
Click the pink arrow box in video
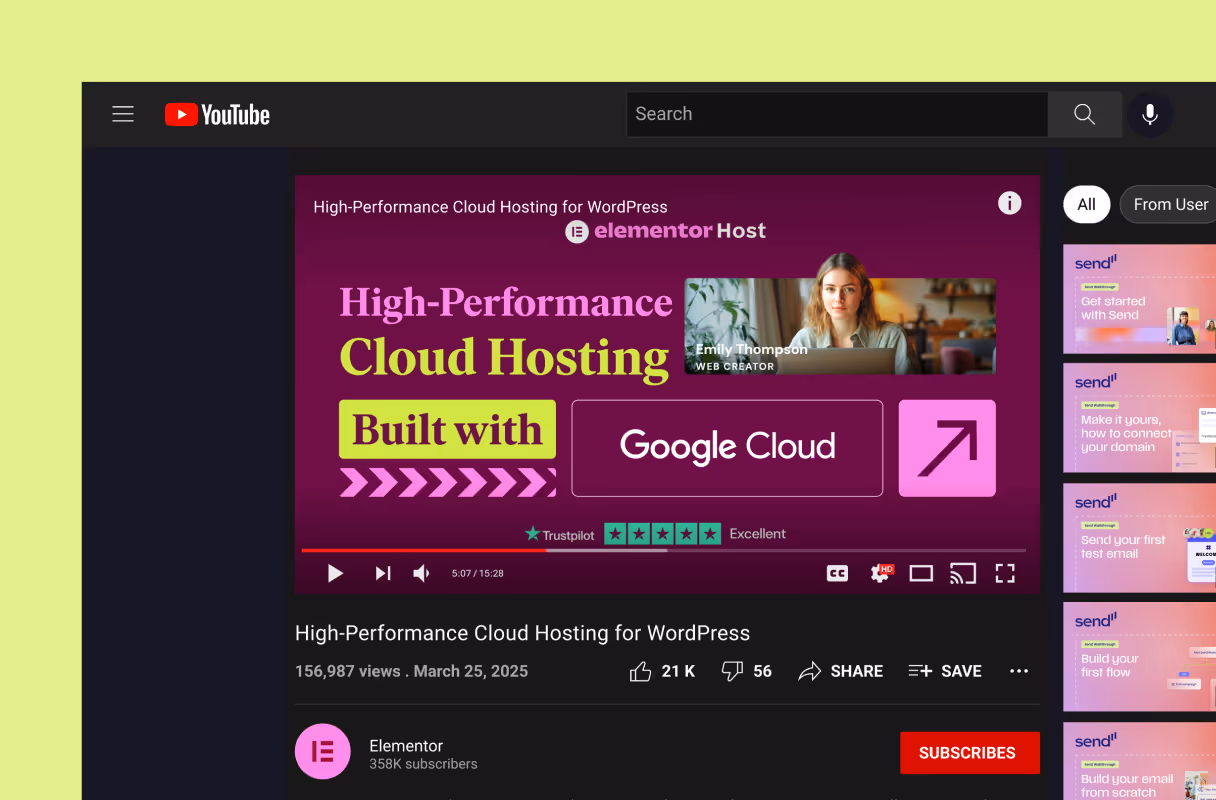(947, 448)
